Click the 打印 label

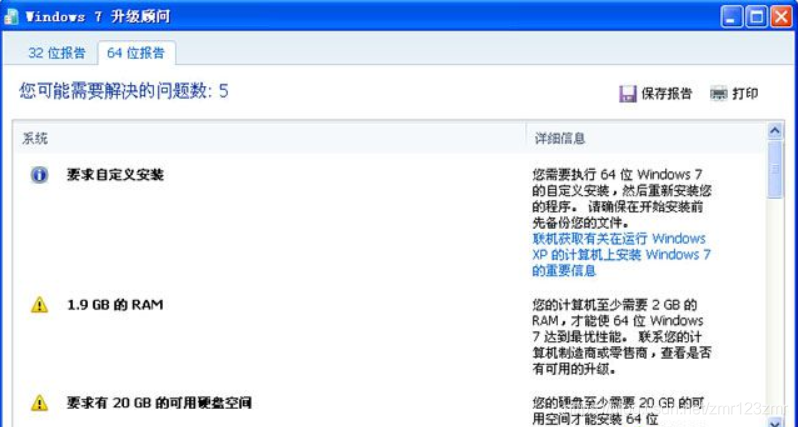point(745,94)
